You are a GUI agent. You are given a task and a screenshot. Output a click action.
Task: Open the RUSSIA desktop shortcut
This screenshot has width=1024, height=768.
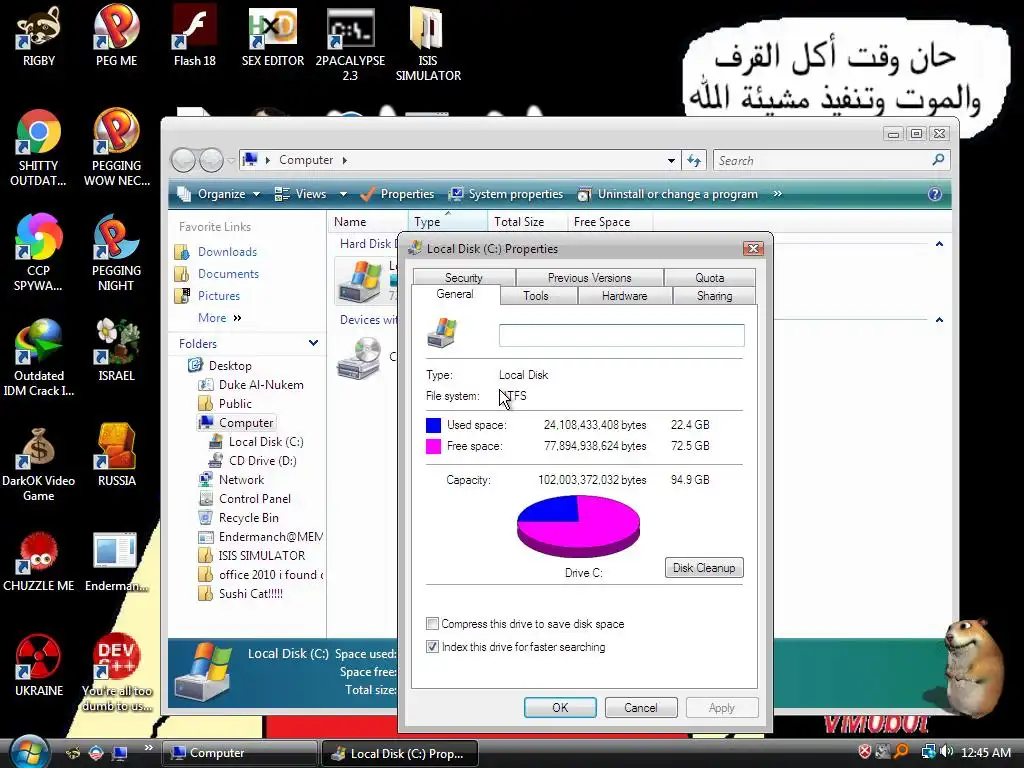(116, 455)
